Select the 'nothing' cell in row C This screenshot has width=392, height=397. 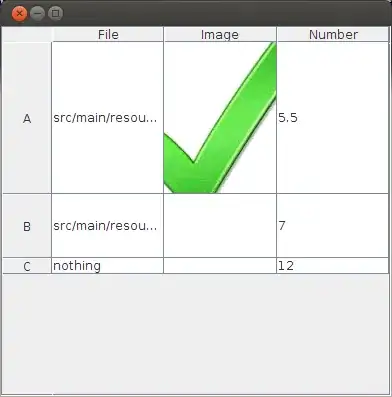coord(108,266)
